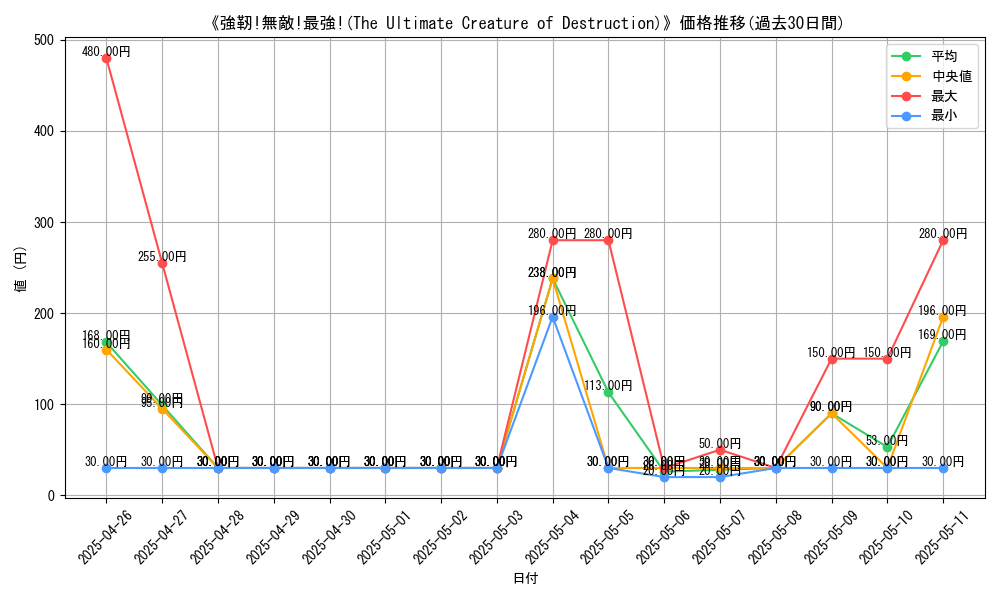Click the orange median point on 2025-05-11
The height and width of the screenshot is (600, 1000).
tap(943, 318)
